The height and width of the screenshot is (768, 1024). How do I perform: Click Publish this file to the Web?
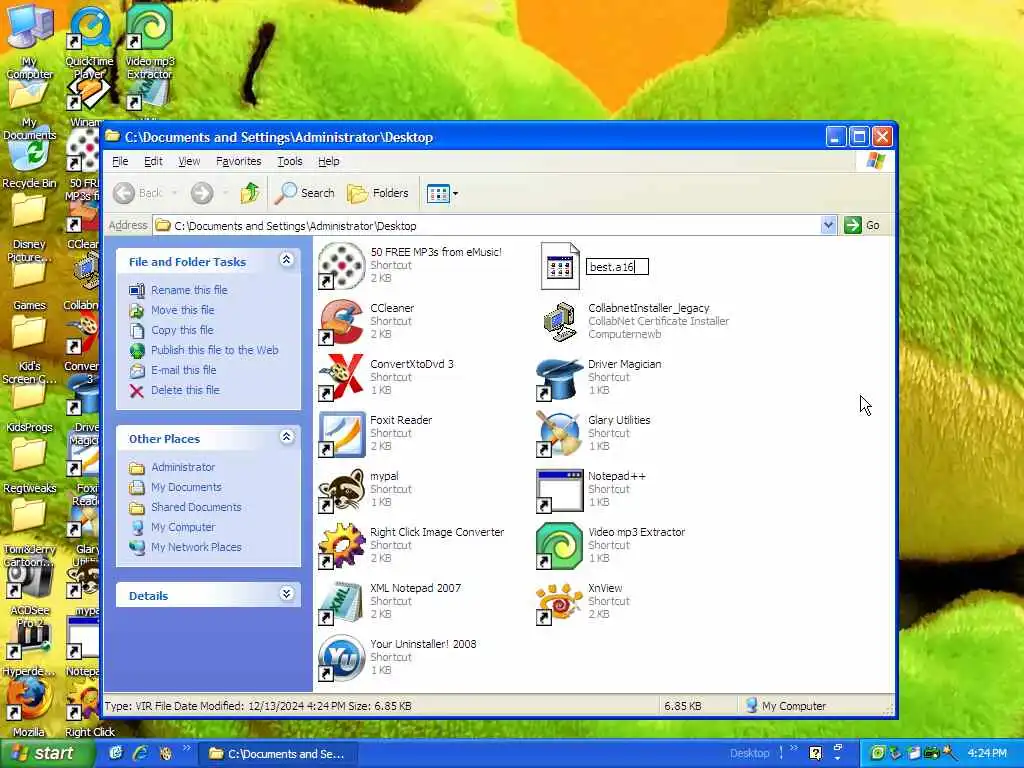pos(215,350)
